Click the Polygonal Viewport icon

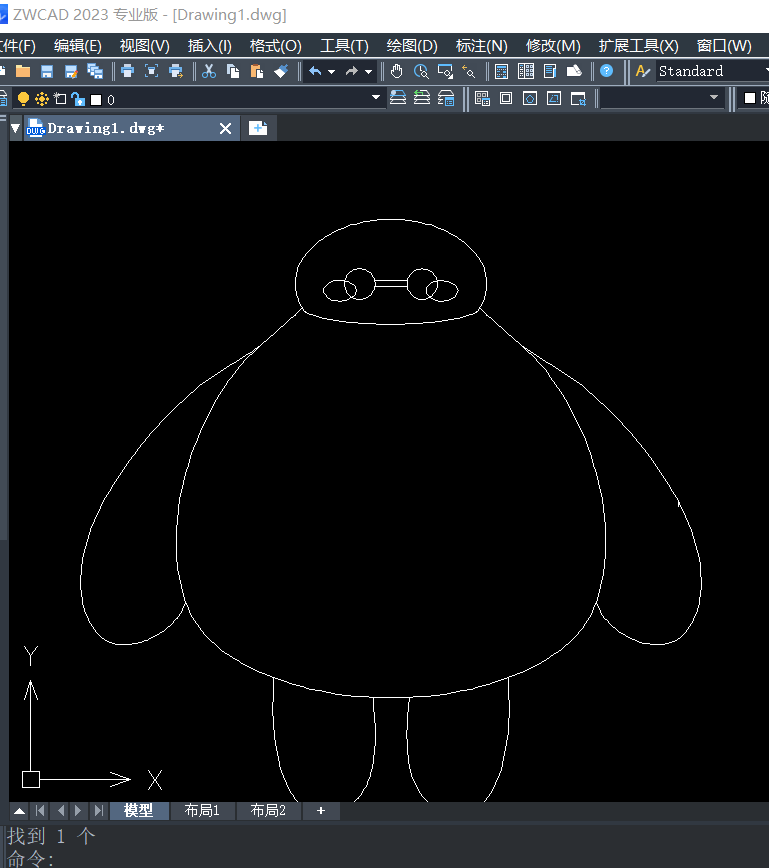click(530, 99)
